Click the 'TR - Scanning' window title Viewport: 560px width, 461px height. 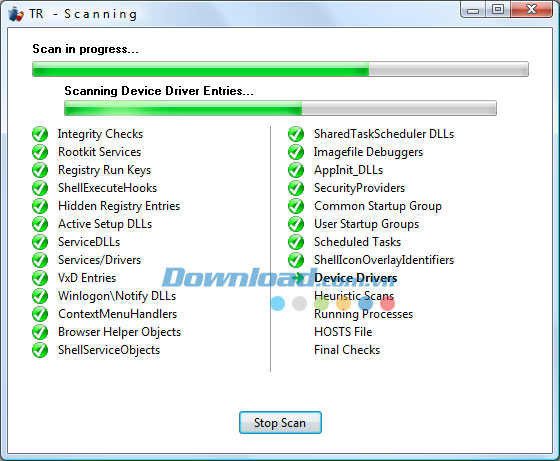pyautogui.click(x=83, y=14)
